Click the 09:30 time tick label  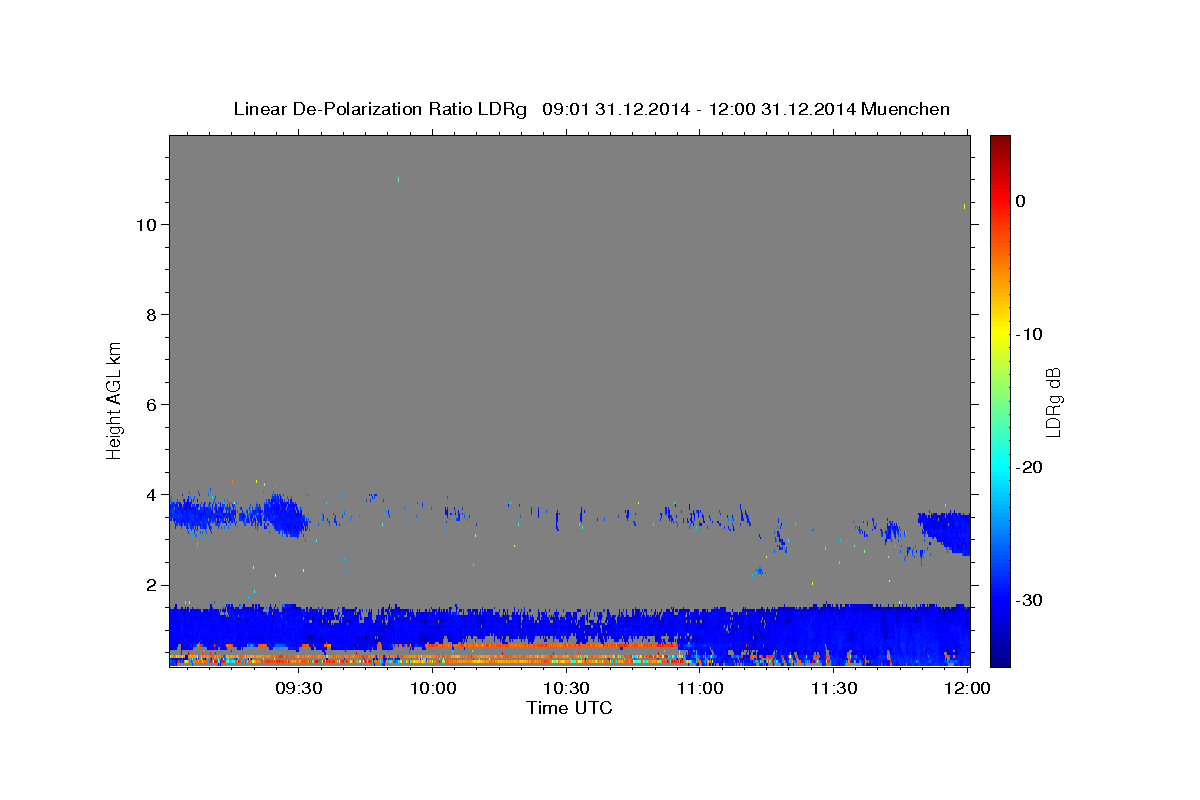click(x=298, y=688)
